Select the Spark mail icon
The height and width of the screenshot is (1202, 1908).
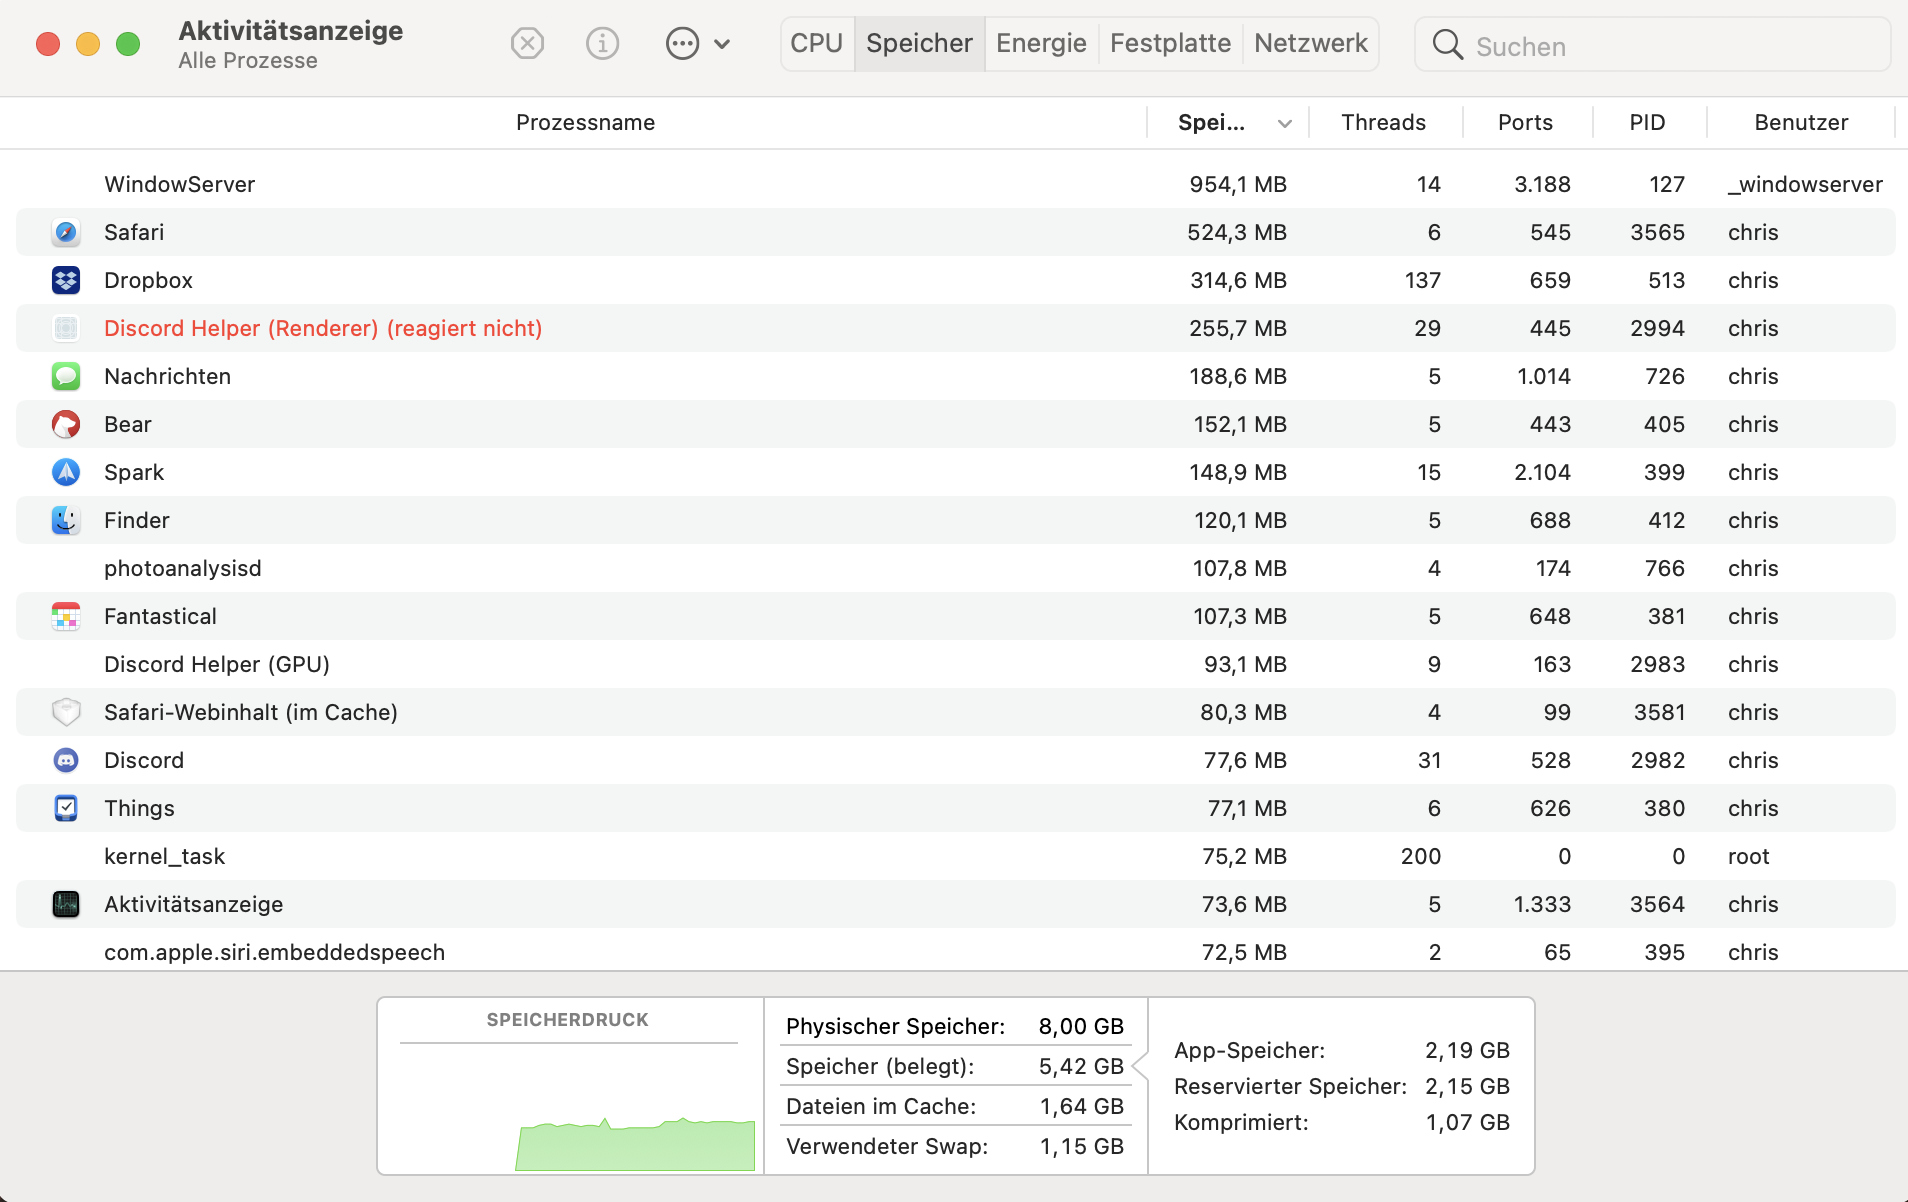tap(65, 472)
